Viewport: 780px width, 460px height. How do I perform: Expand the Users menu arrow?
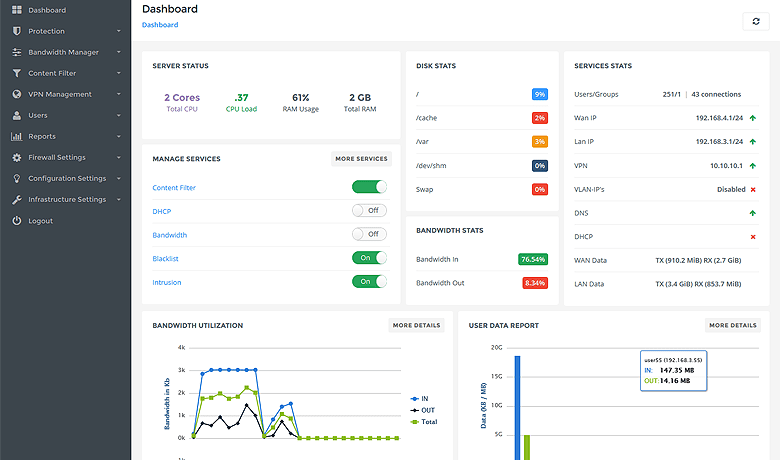pos(119,115)
